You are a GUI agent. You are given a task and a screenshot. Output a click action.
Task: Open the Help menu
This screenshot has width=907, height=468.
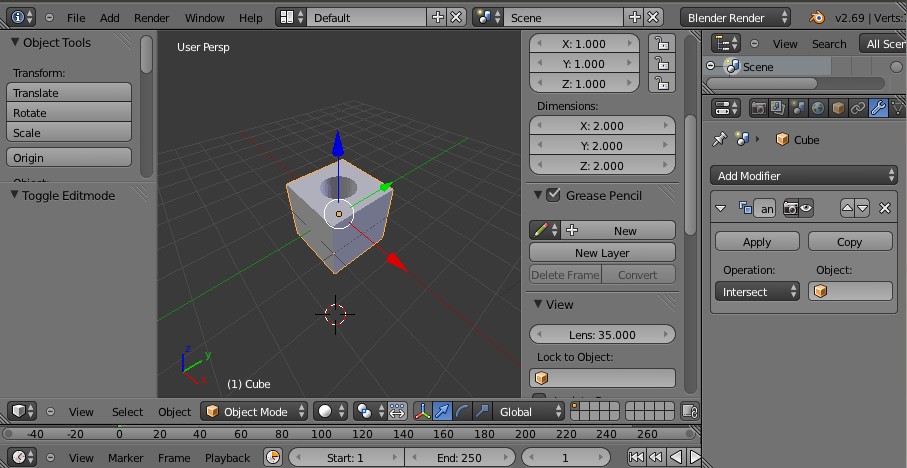(250, 18)
